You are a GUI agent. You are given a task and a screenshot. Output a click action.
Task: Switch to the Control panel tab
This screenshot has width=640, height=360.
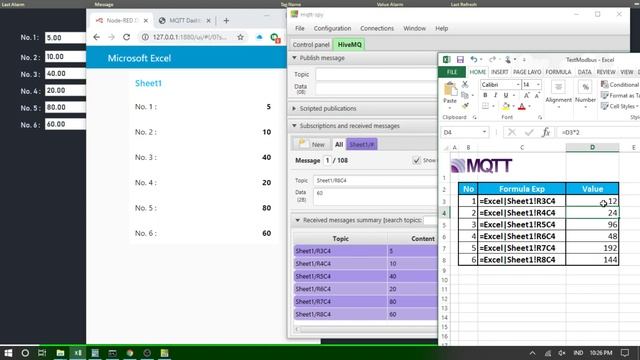pyautogui.click(x=311, y=44)
